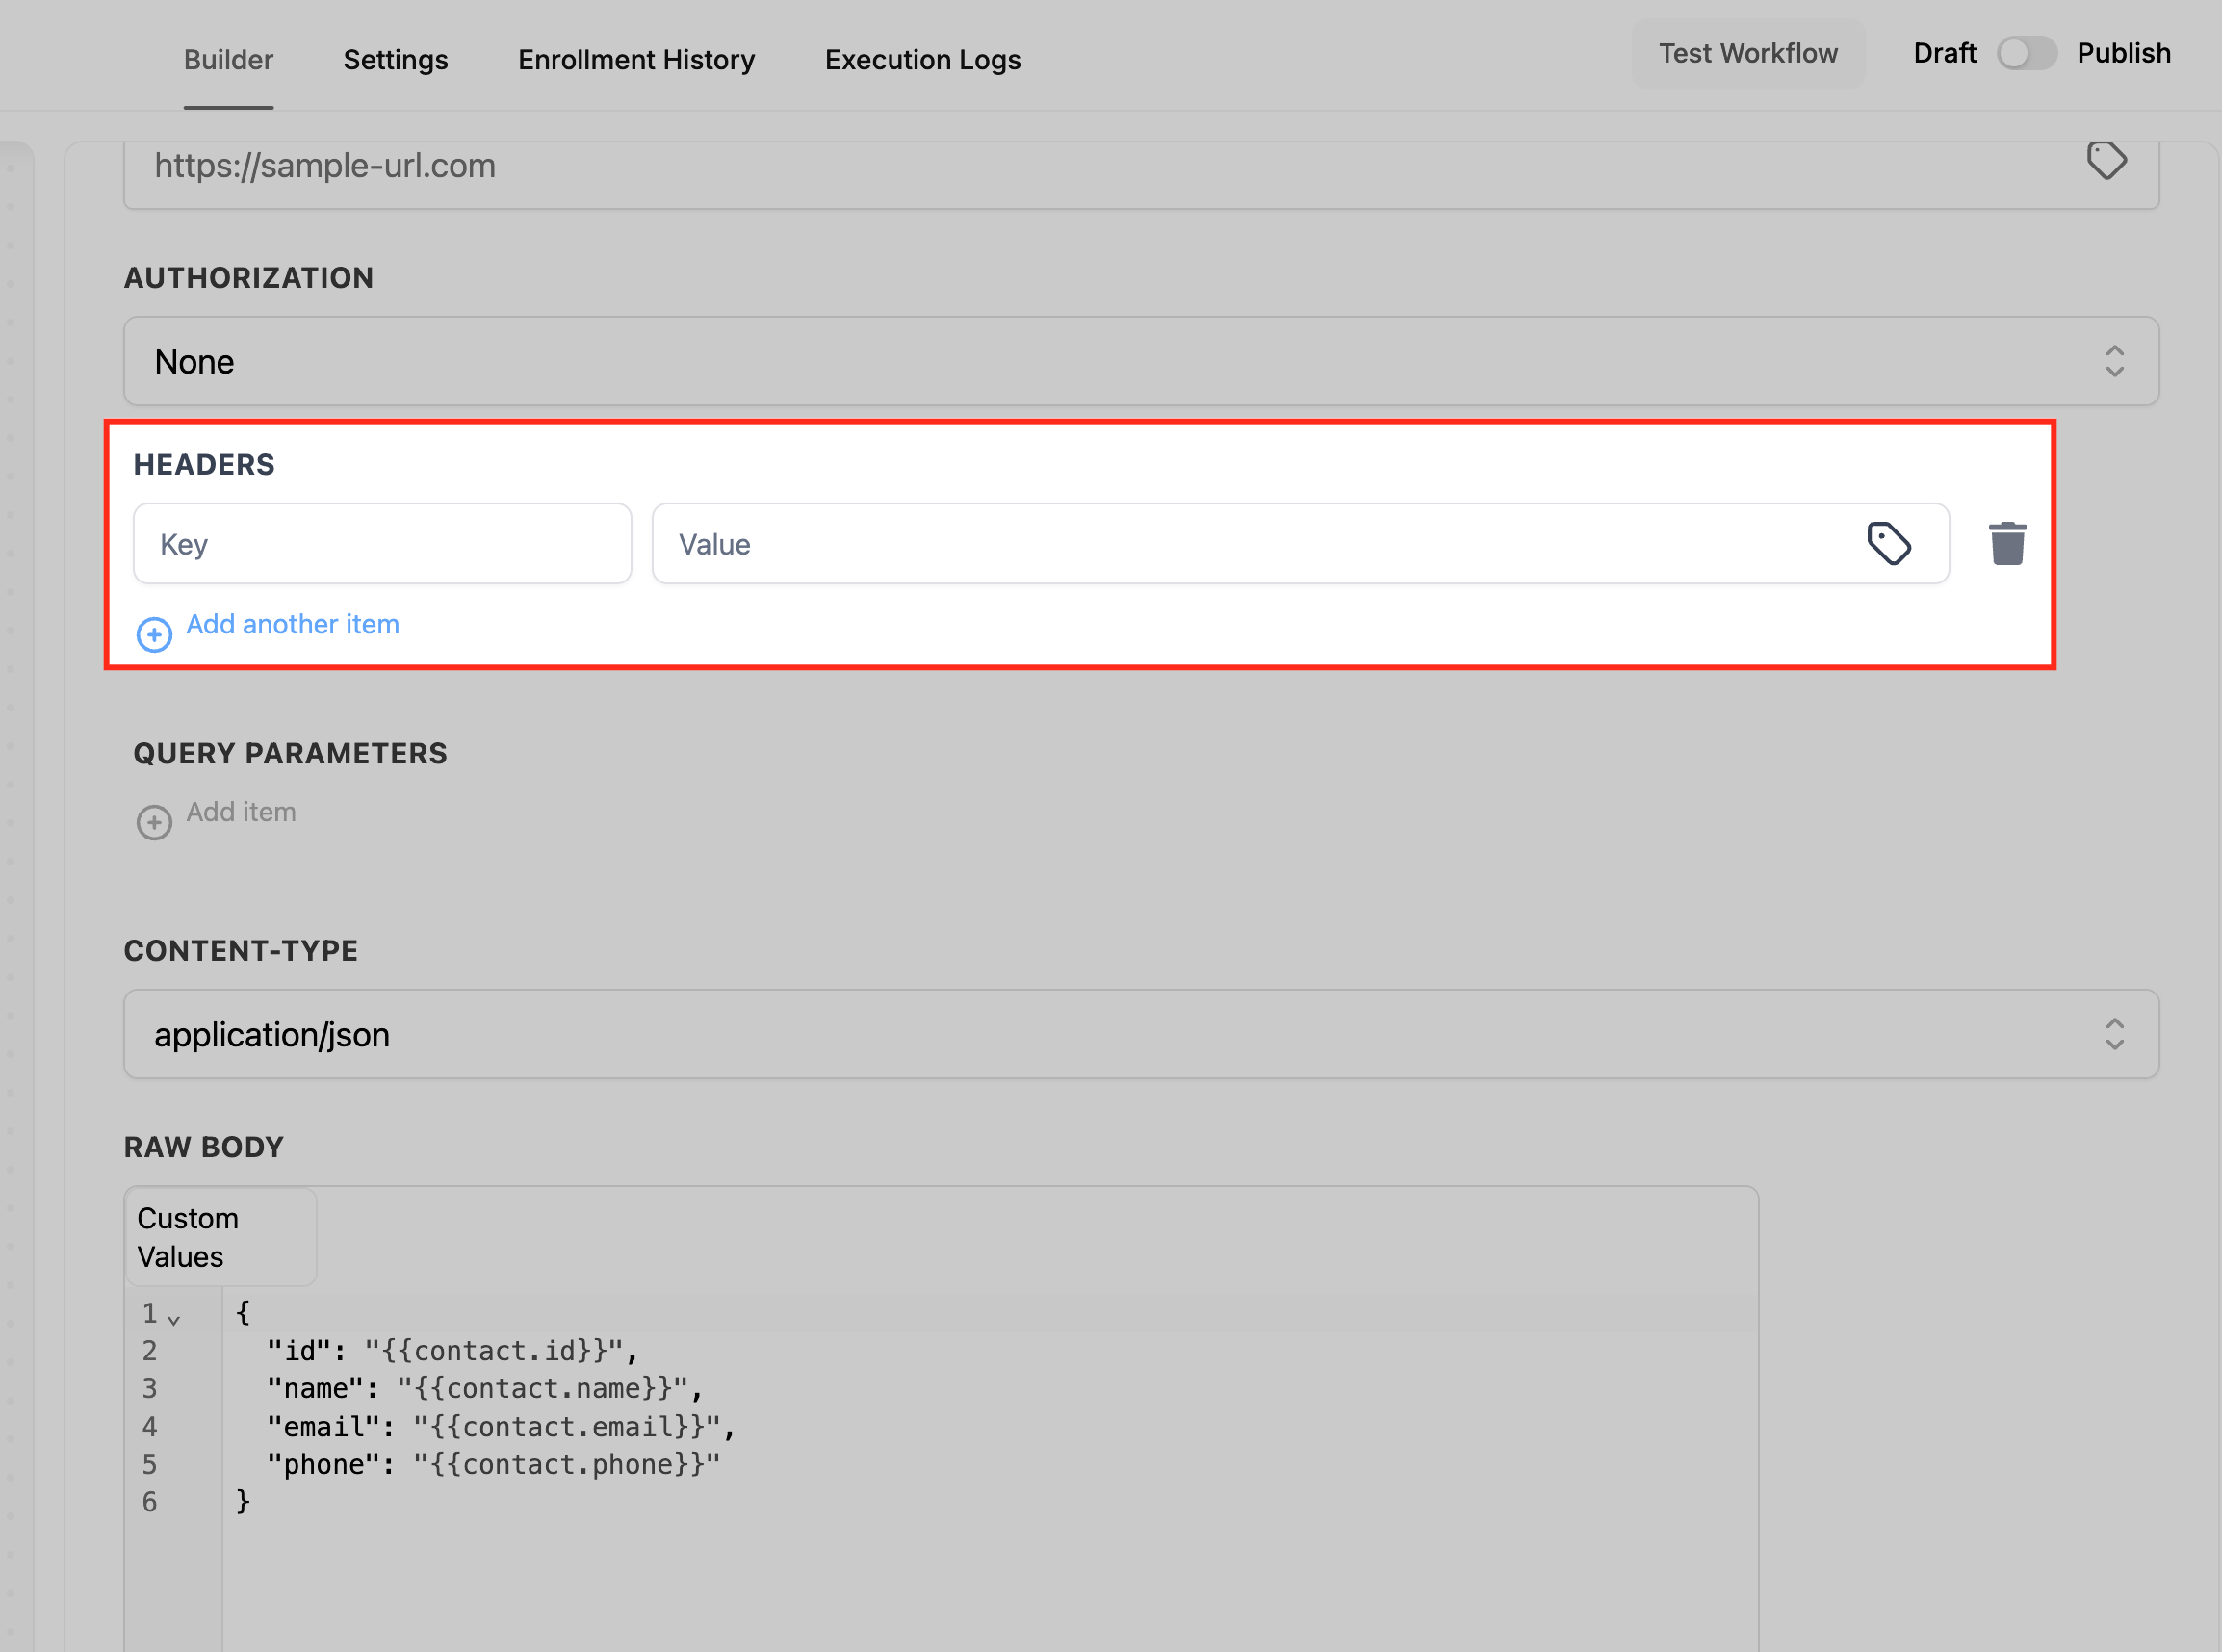Switch to the Settings tab
This screenshot has height=1652, width=2222.
tap(395, 60)
